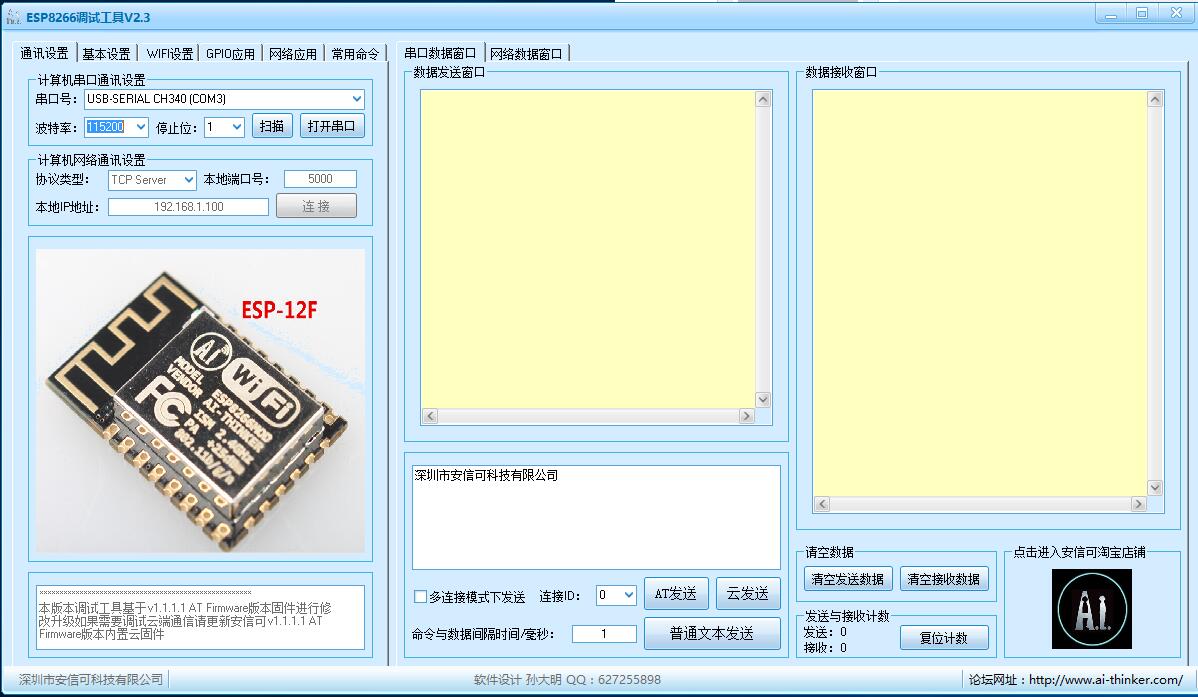Select the 网络应用 tab
The image size is (1198, 697).
click(x=293, y=53)
